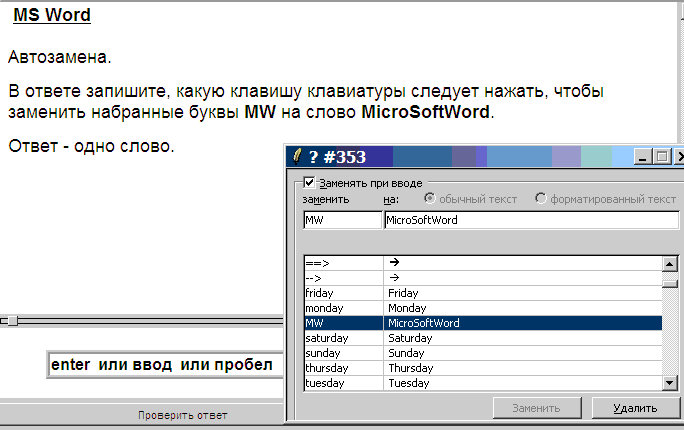Click the answer field with 'enter или ввод или пробел'
Viewport: 684px width, 430px height.
pos(165,365)
